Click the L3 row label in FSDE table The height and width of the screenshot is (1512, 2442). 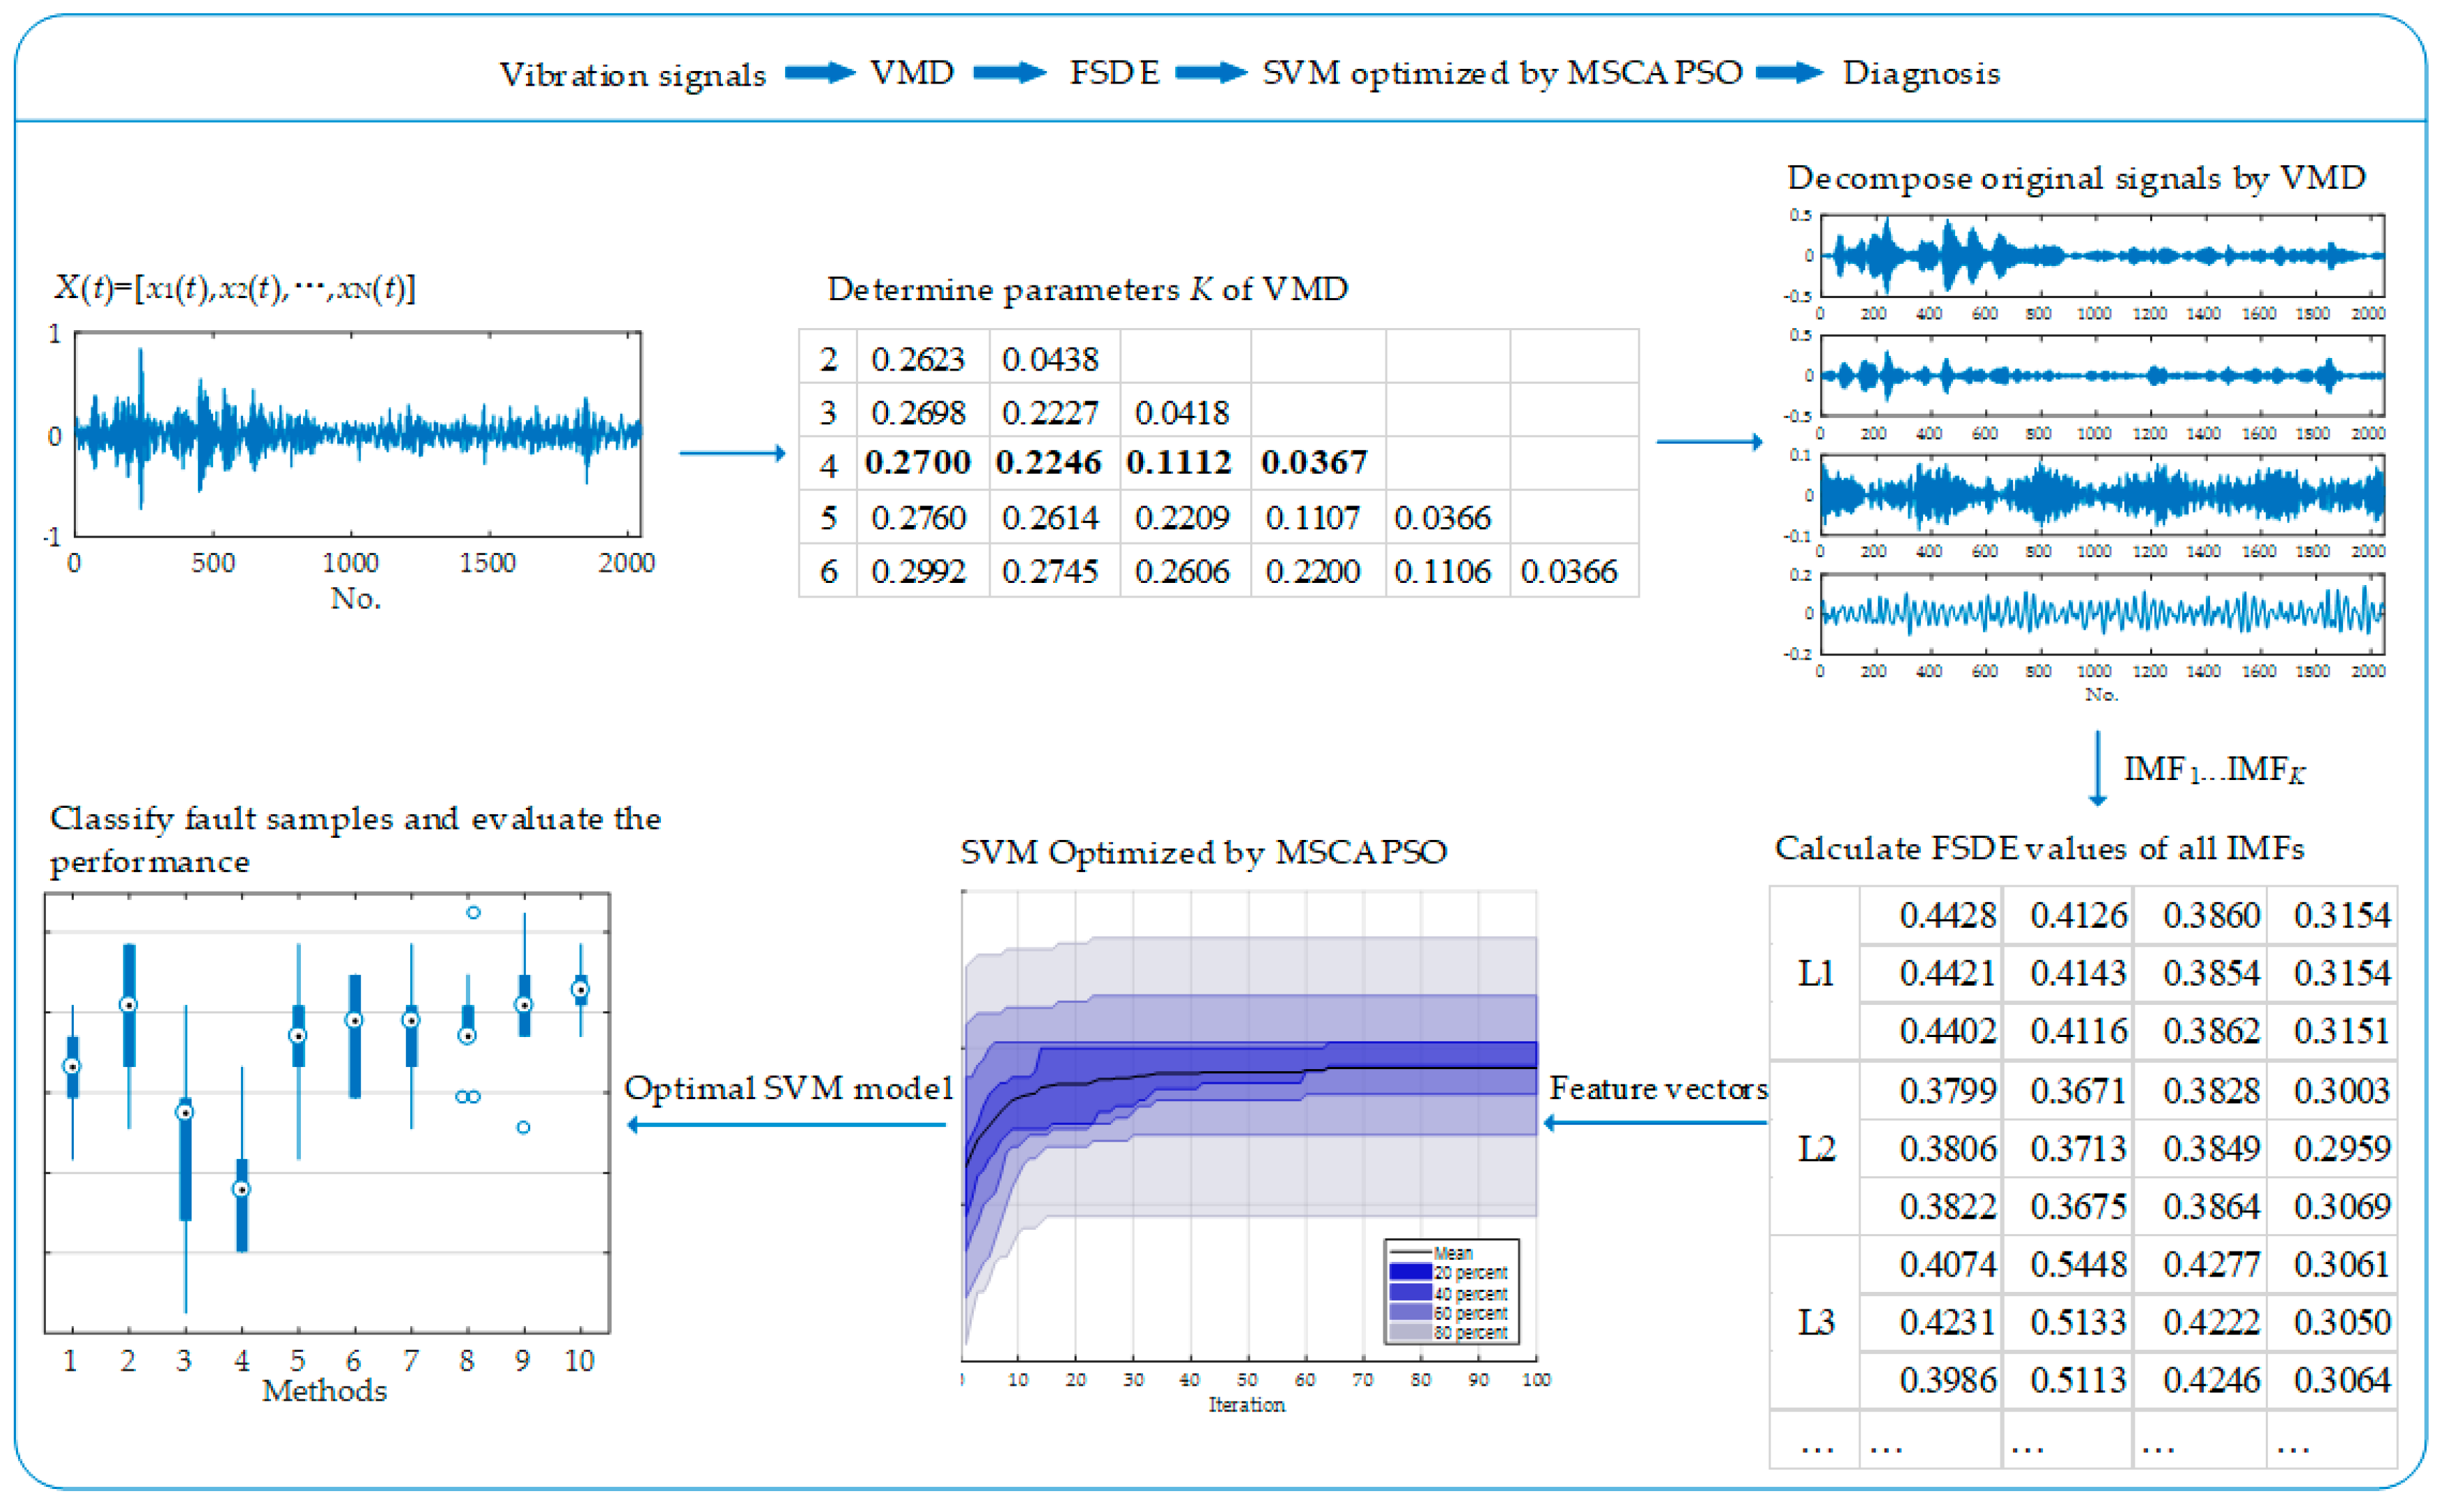point(1815,1322)
